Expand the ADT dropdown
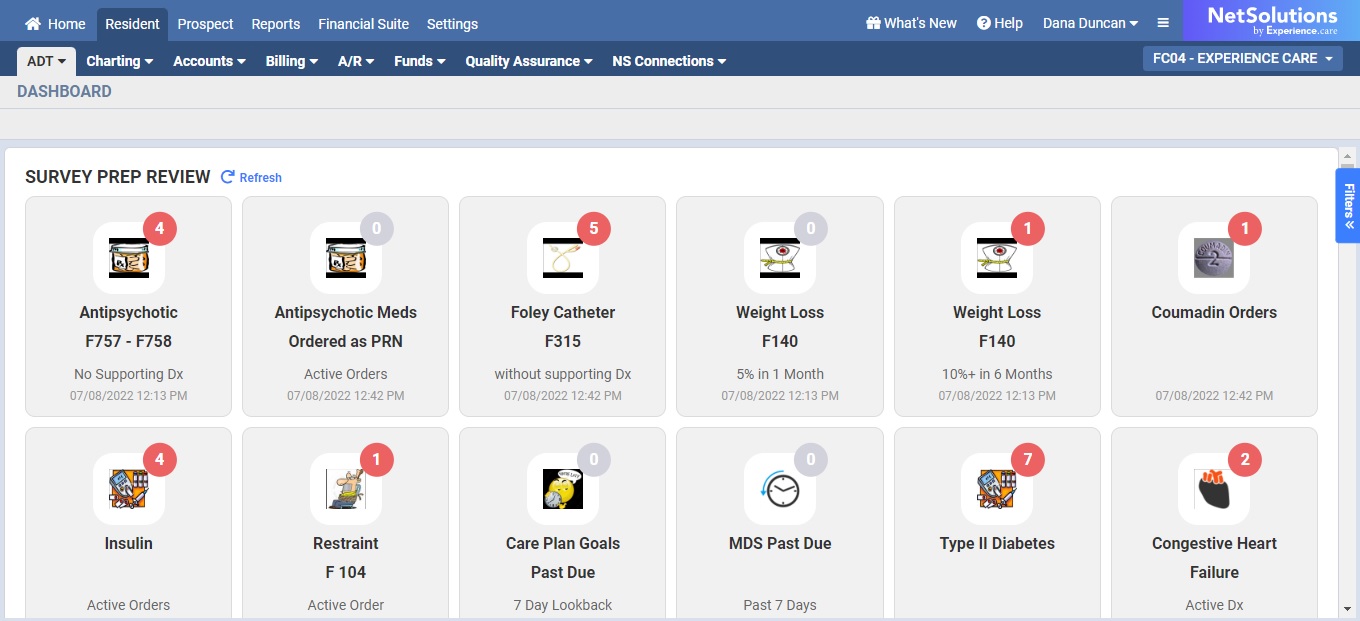The height and width of the screenshot is (621, 1360). (x=46, y=61)
